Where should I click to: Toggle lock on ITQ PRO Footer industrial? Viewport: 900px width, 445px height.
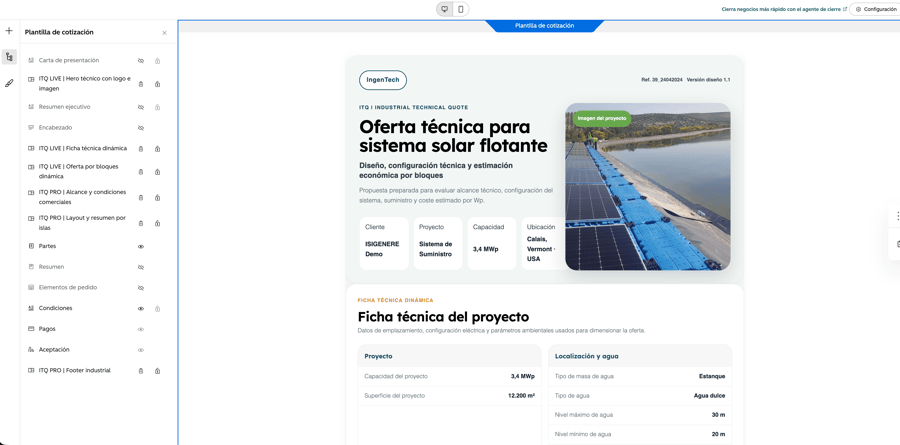[157, 371]
